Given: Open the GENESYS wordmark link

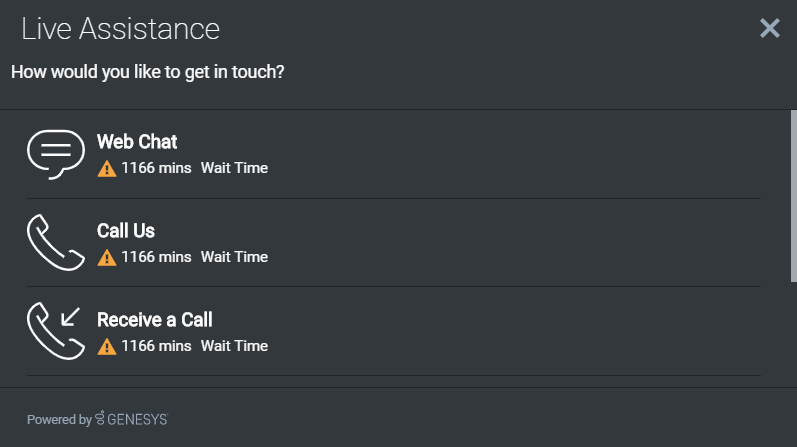Looking at the screenshot, I should point(138,420).
